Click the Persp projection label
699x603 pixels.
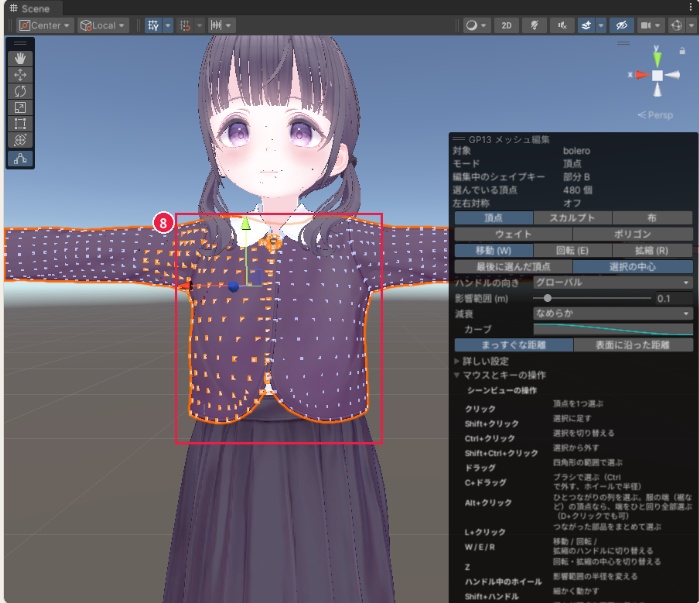655,115
